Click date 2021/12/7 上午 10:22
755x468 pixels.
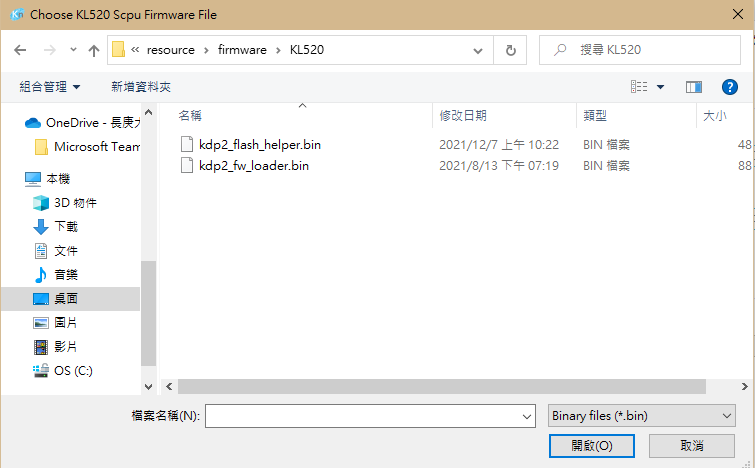[x=499, y=144]
